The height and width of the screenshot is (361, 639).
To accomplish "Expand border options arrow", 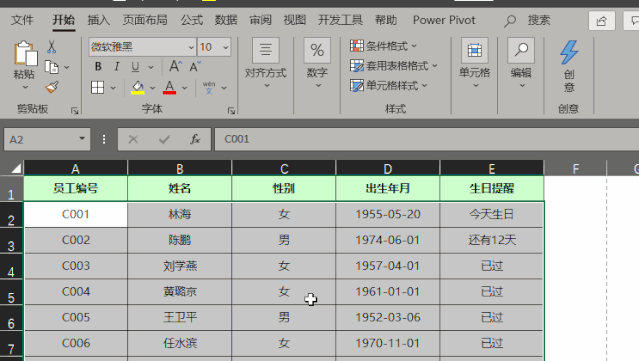I will [113, 88].
